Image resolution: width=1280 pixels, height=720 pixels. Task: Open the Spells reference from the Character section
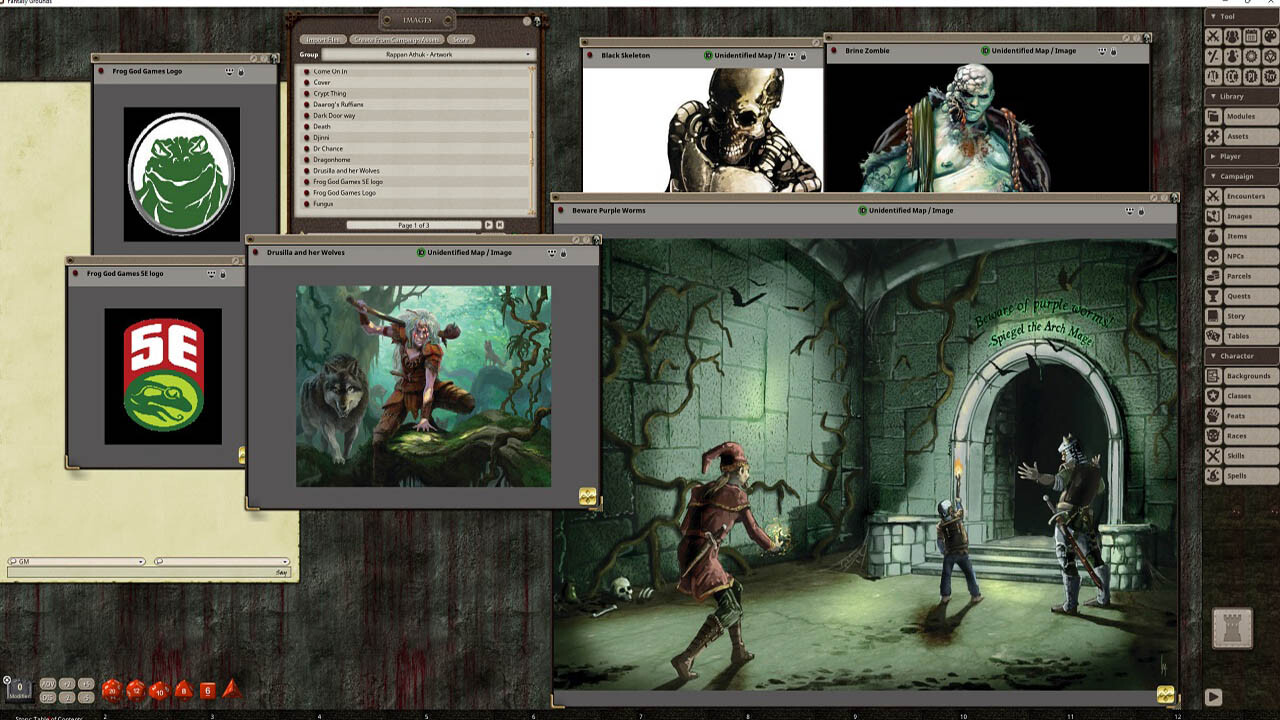tap(1241, 476)
